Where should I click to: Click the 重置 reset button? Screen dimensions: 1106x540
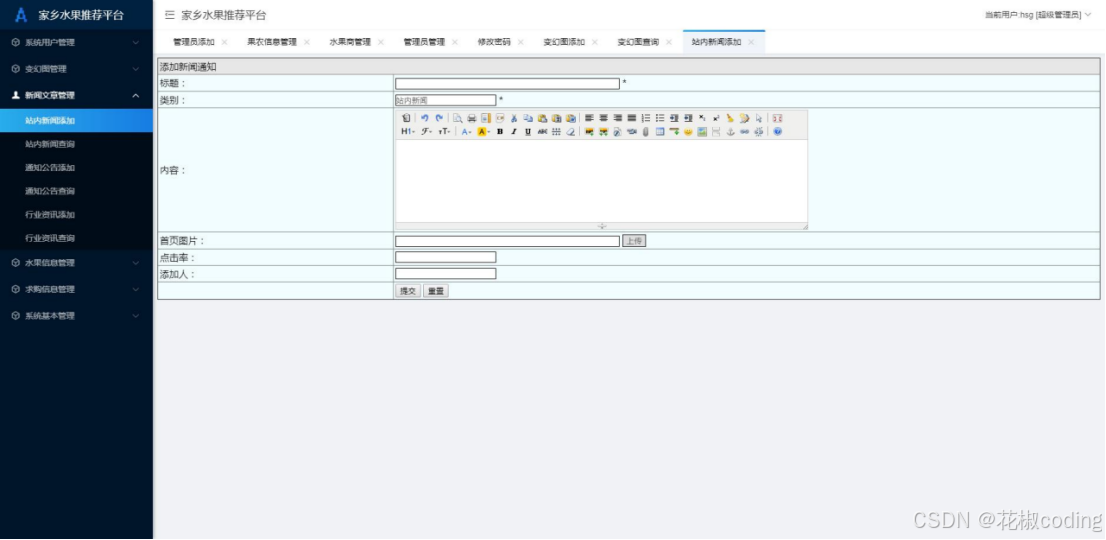coord(436,291)
